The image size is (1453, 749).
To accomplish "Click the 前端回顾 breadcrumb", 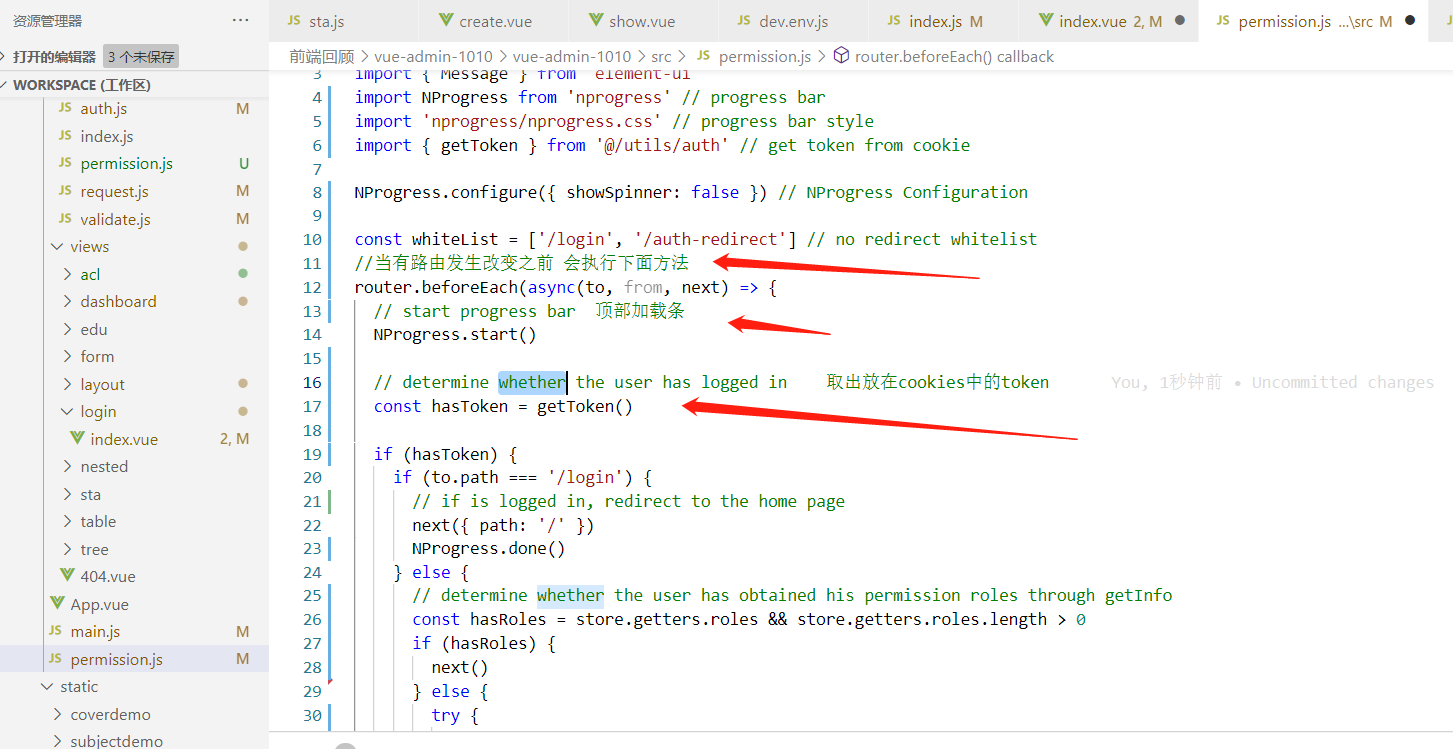I will [x=322, y=56].
